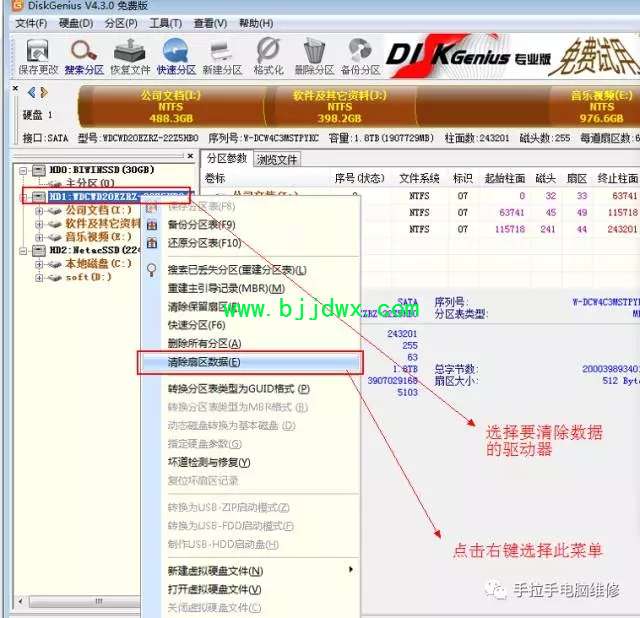Switch to the 浏览文件 tab
640x618 pixels.
(x=277, y=160)
